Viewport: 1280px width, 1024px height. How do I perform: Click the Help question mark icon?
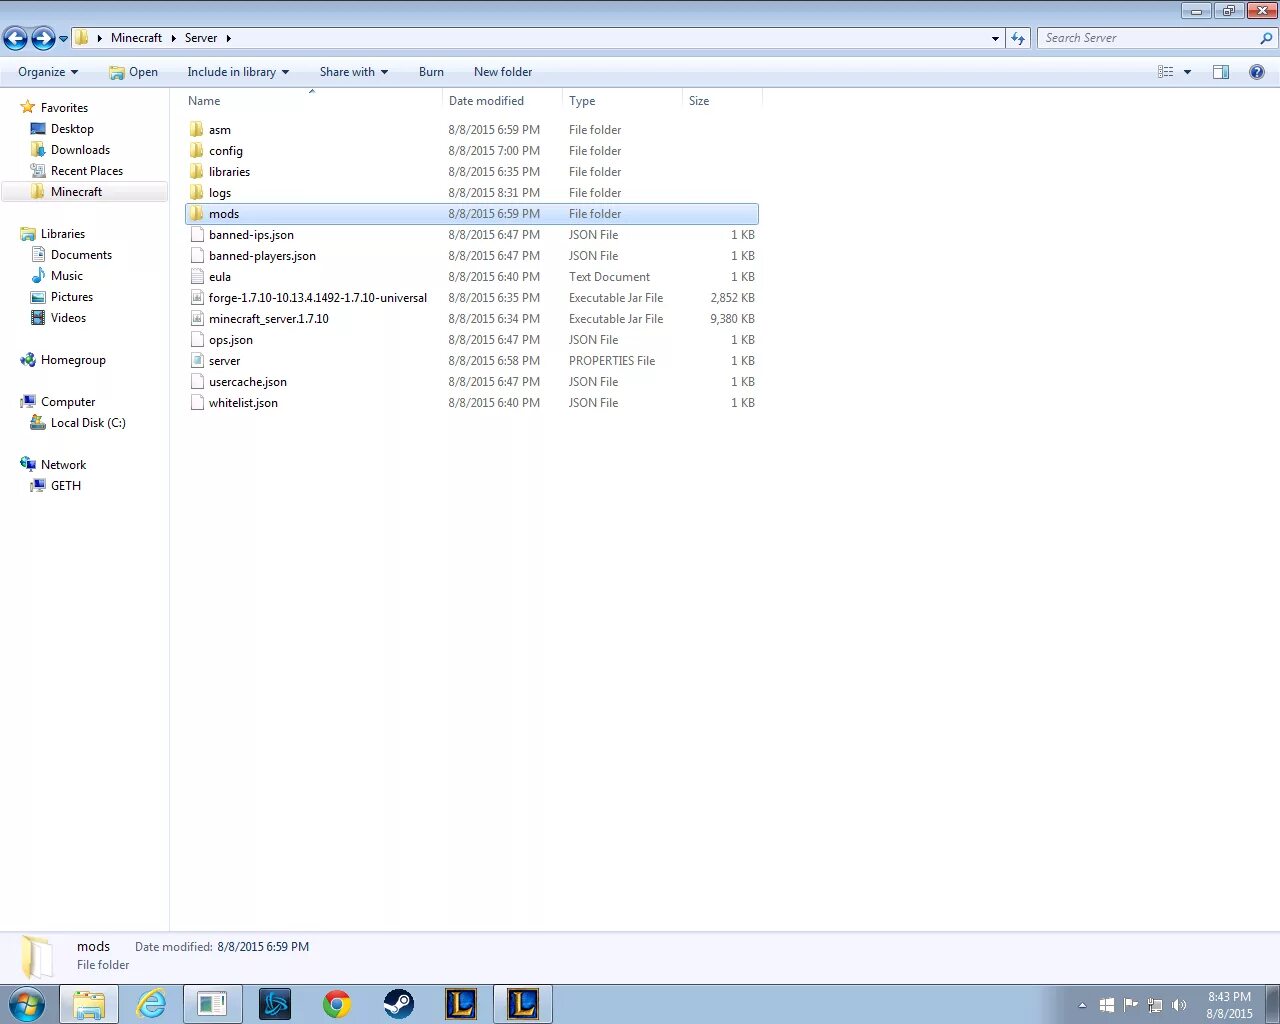tap(1257, 72)
